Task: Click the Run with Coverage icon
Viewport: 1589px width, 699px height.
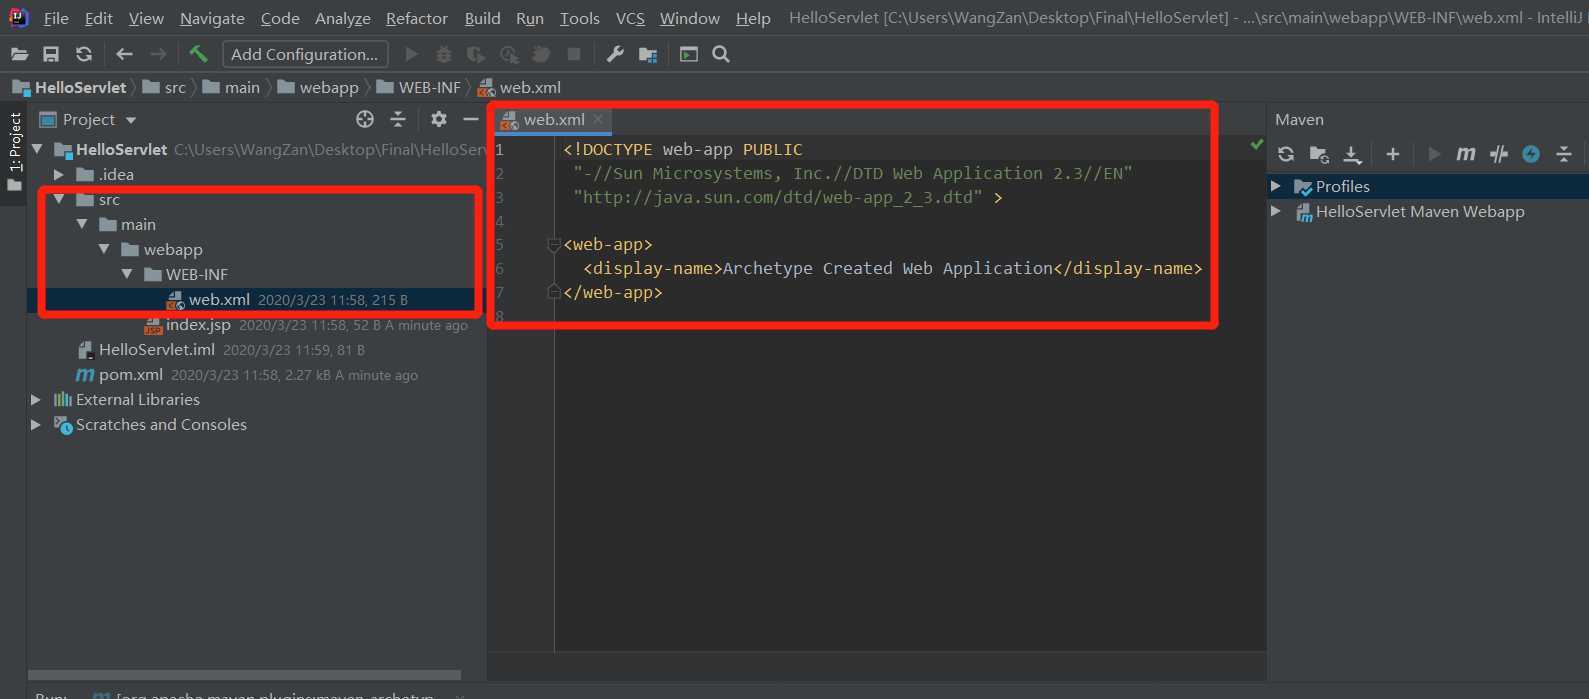Action: (x=476, y=54)
